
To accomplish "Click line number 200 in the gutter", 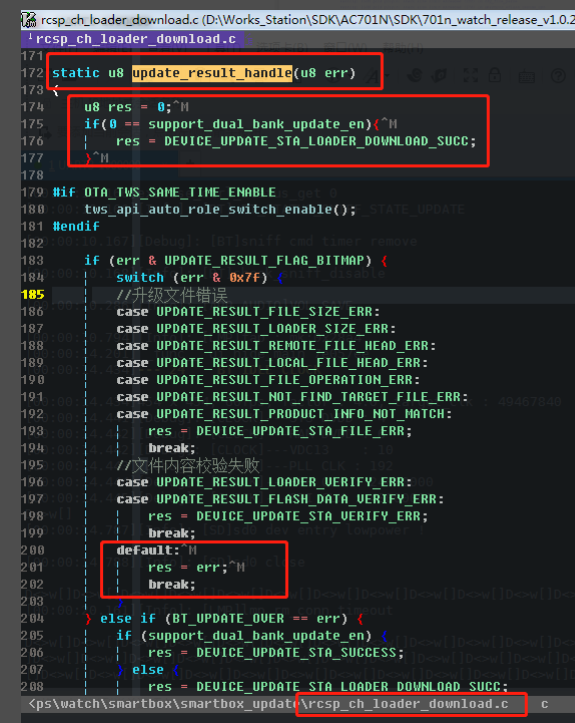I will (33, 551).
